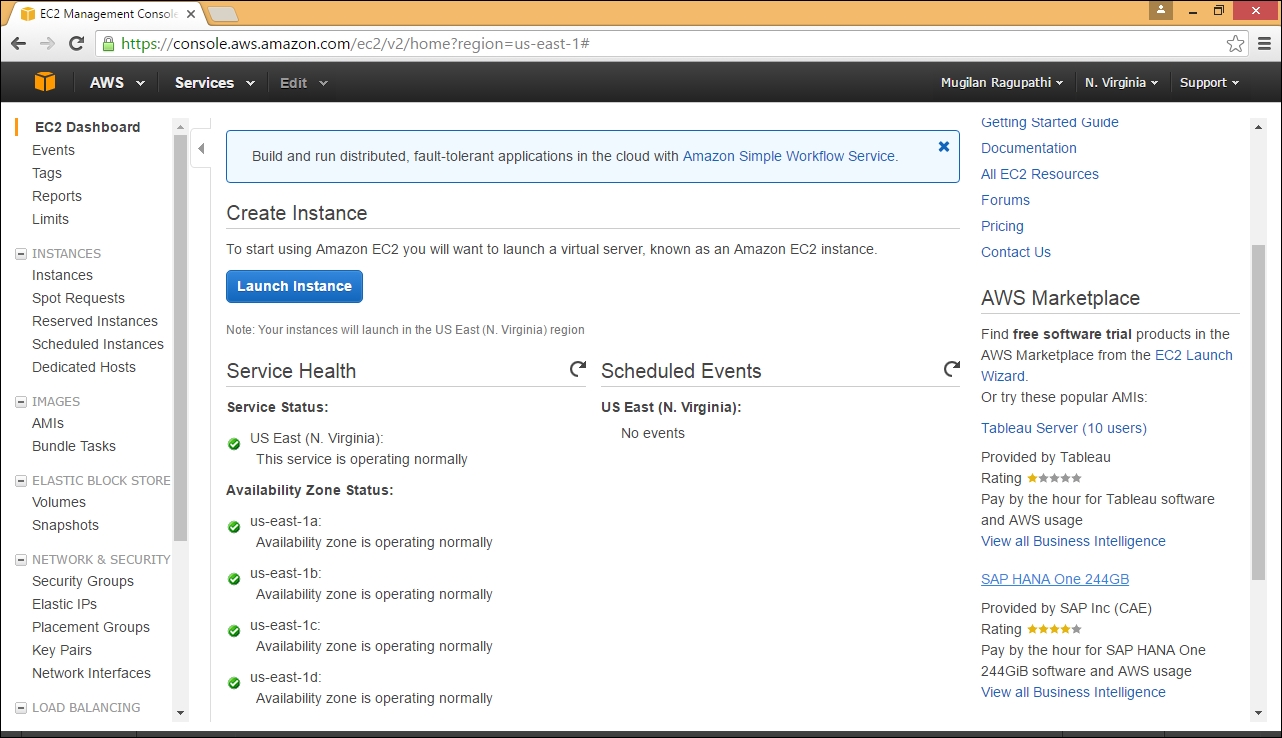Open Key Pairs in the sidebar

coord(62,650)
